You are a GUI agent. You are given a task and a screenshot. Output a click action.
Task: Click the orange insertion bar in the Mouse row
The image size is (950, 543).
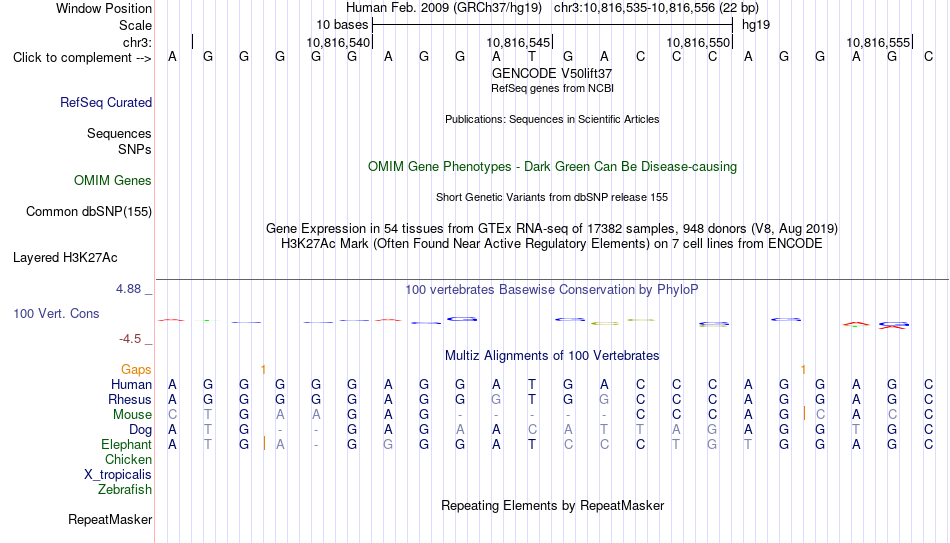click(805, 413)
